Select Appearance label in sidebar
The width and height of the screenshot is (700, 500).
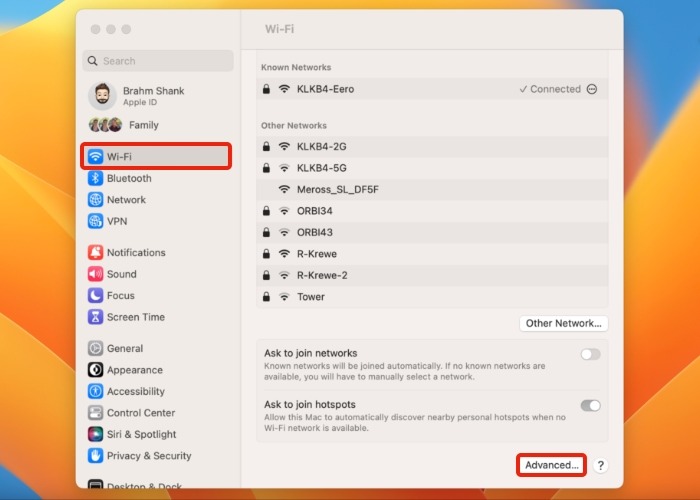pyautogui.click(x=135, y=370)
